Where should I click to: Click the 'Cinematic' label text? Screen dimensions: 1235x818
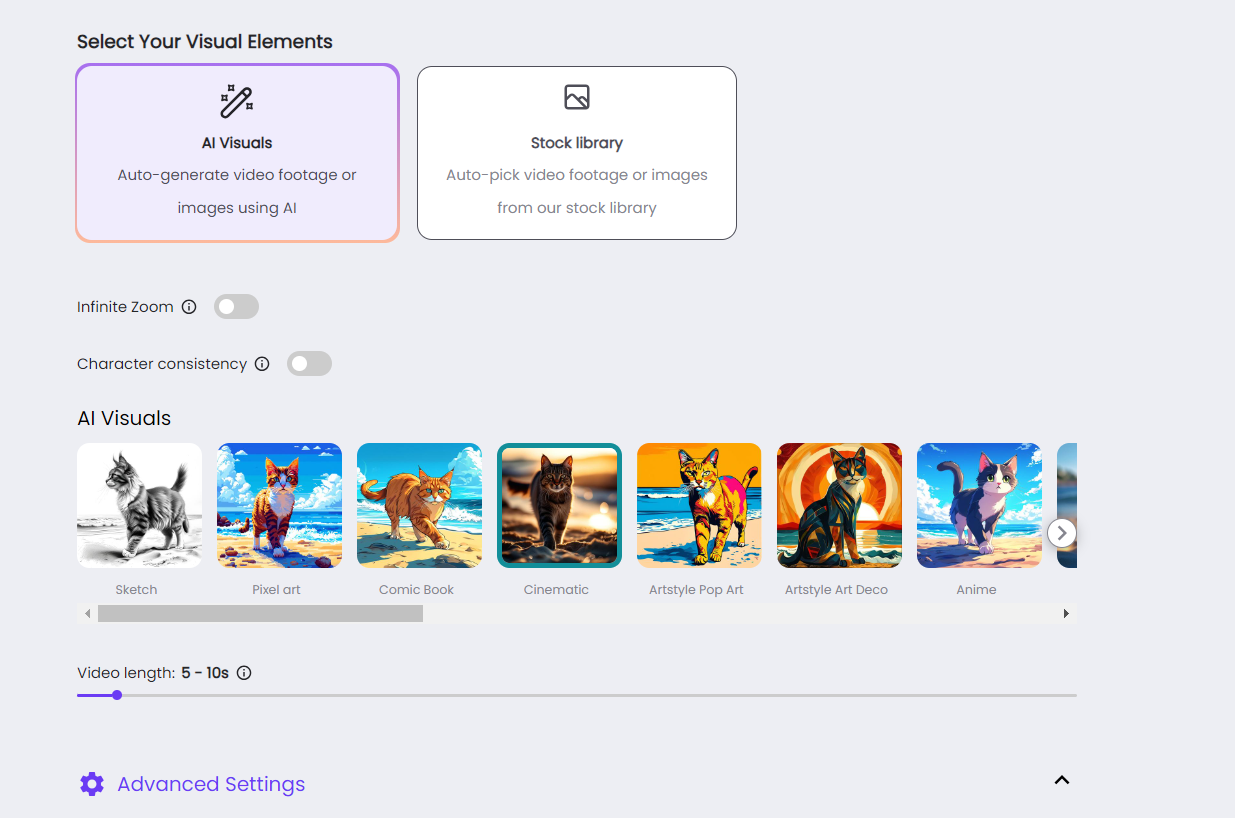[x=556, y=590]
